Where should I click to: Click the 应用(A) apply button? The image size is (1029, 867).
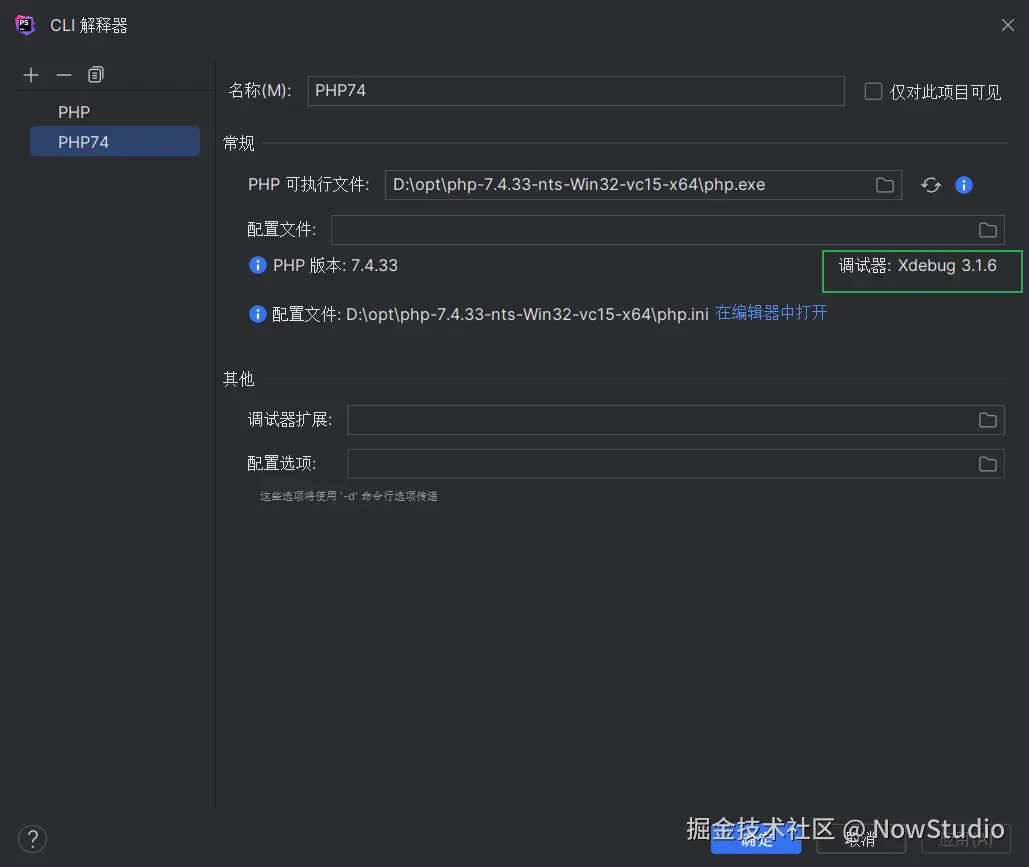[x=966, y=839]
